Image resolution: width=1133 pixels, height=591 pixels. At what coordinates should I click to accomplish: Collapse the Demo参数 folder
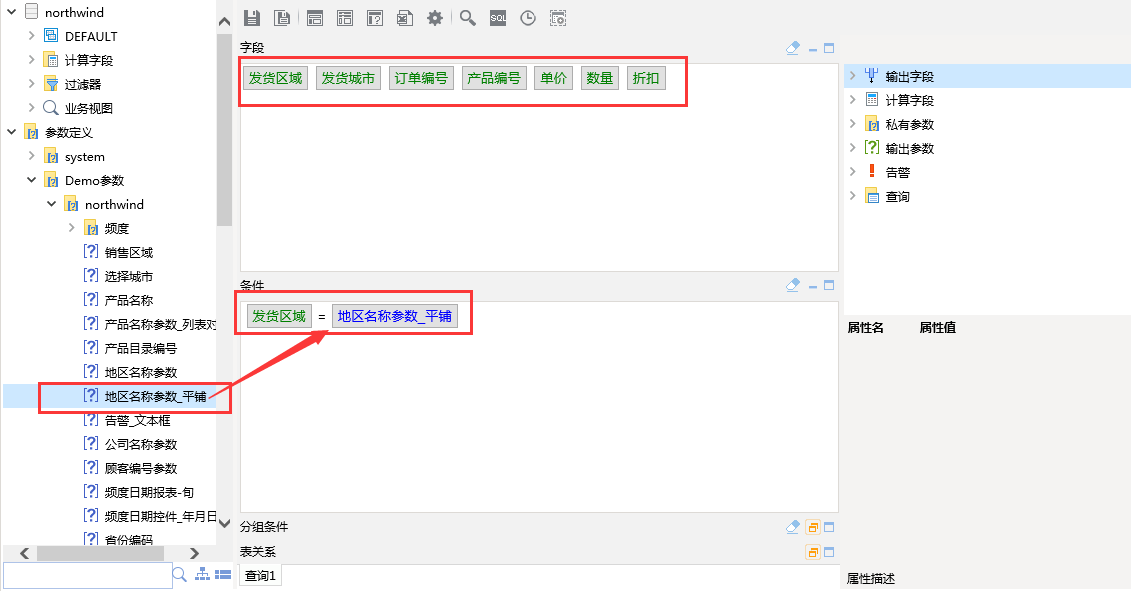31,180
